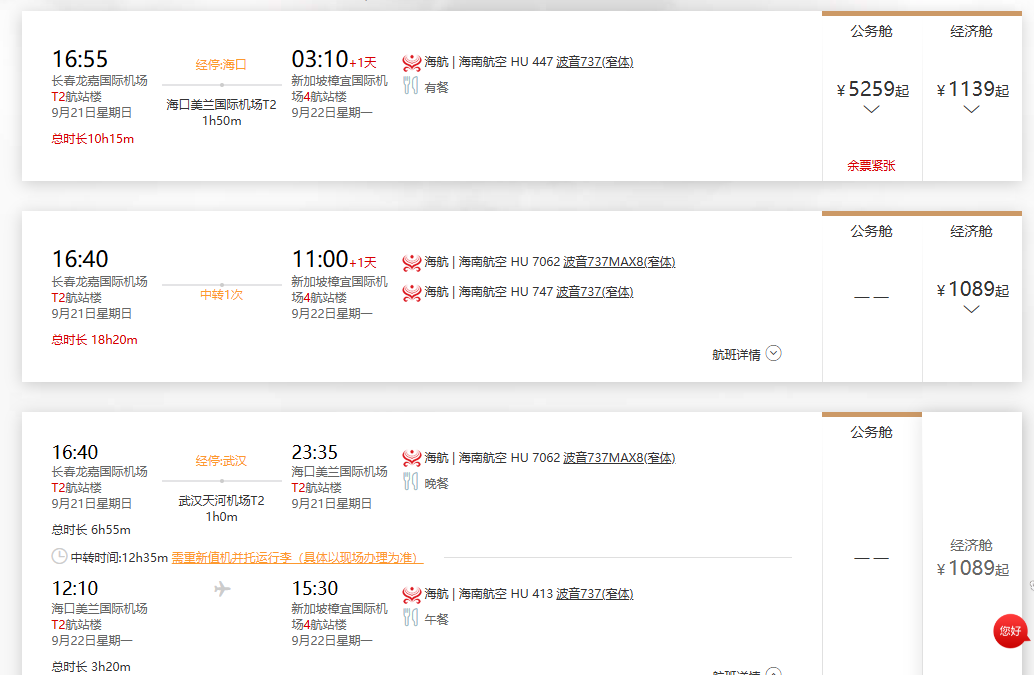Open aircraft link 波音737(窄体) for HU 447
Image resolution: width=1034 pixels, height=675 pixels.
point(594,62)
